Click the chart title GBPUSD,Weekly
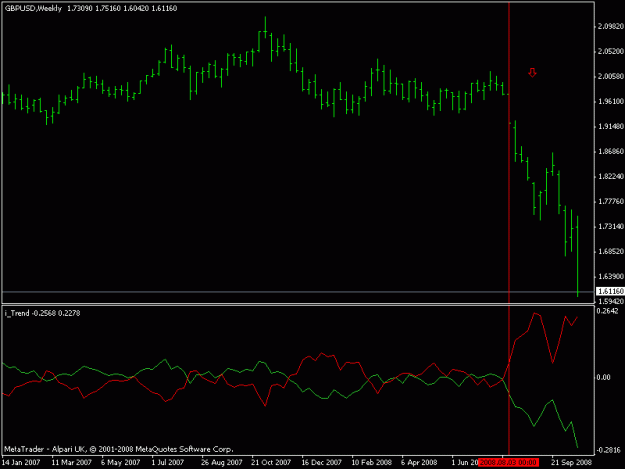The width and height of the screenshot is (625, 469). coord(33,8)
